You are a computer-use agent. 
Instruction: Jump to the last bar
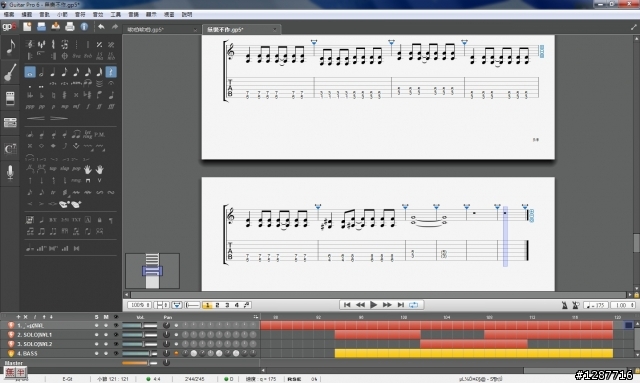[x=400, y=305]
